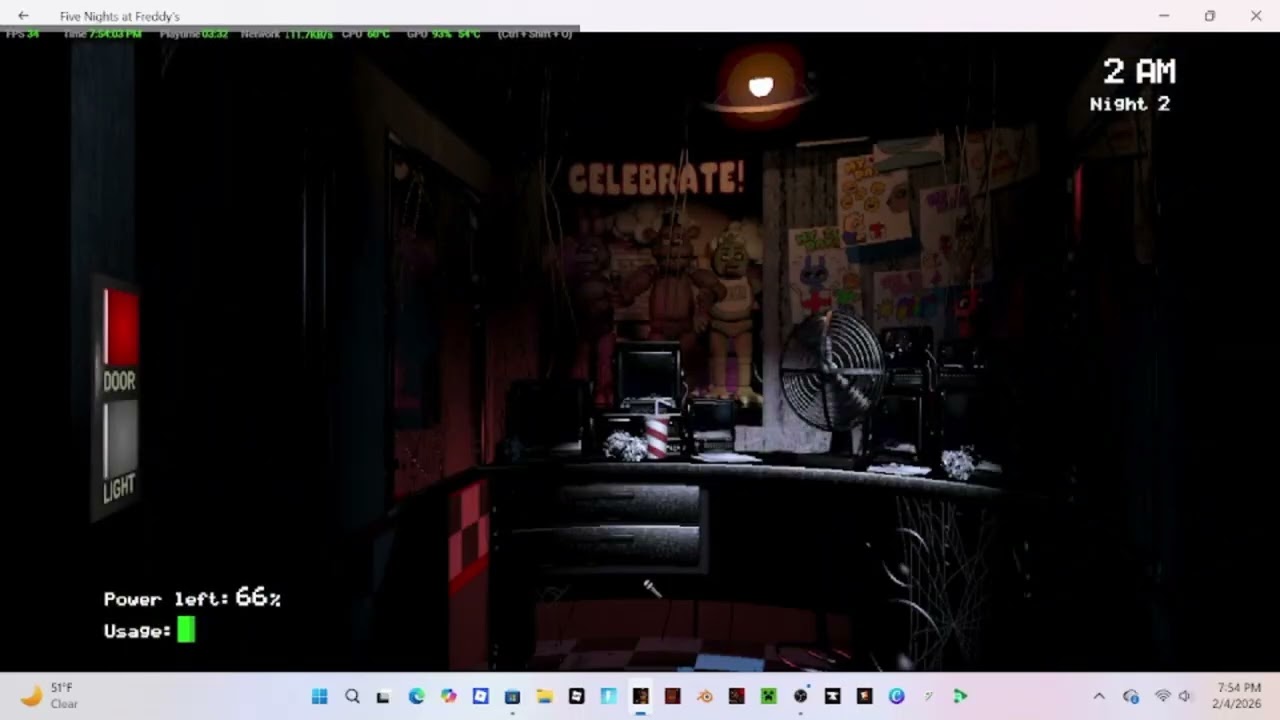The height and width of the screenshot is (720, 1280).
Task: Open the green play-arrow taskbar app
Action: [960, 696]
